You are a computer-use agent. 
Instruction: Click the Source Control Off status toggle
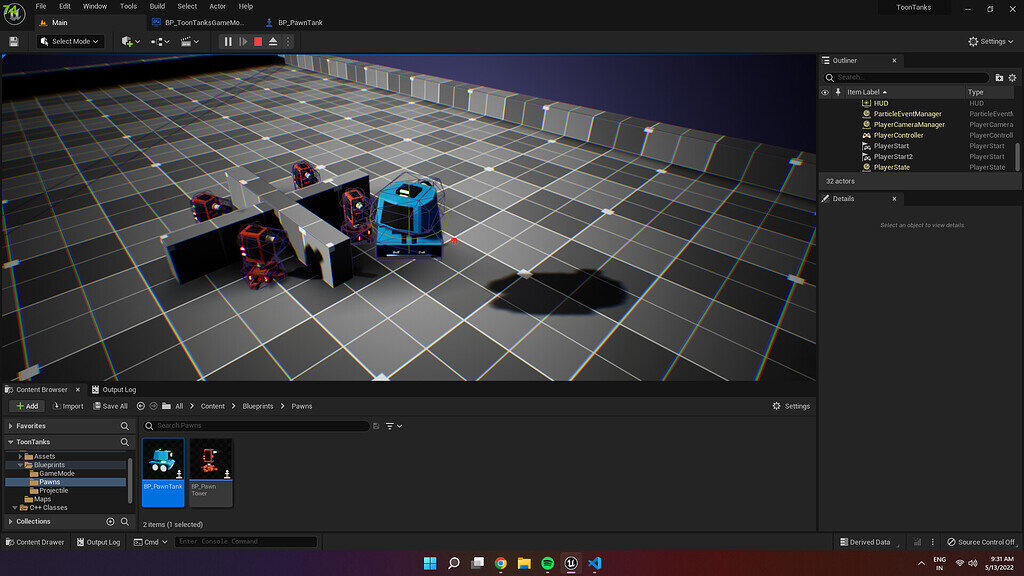pyautogui.click(x=983, y=541)
